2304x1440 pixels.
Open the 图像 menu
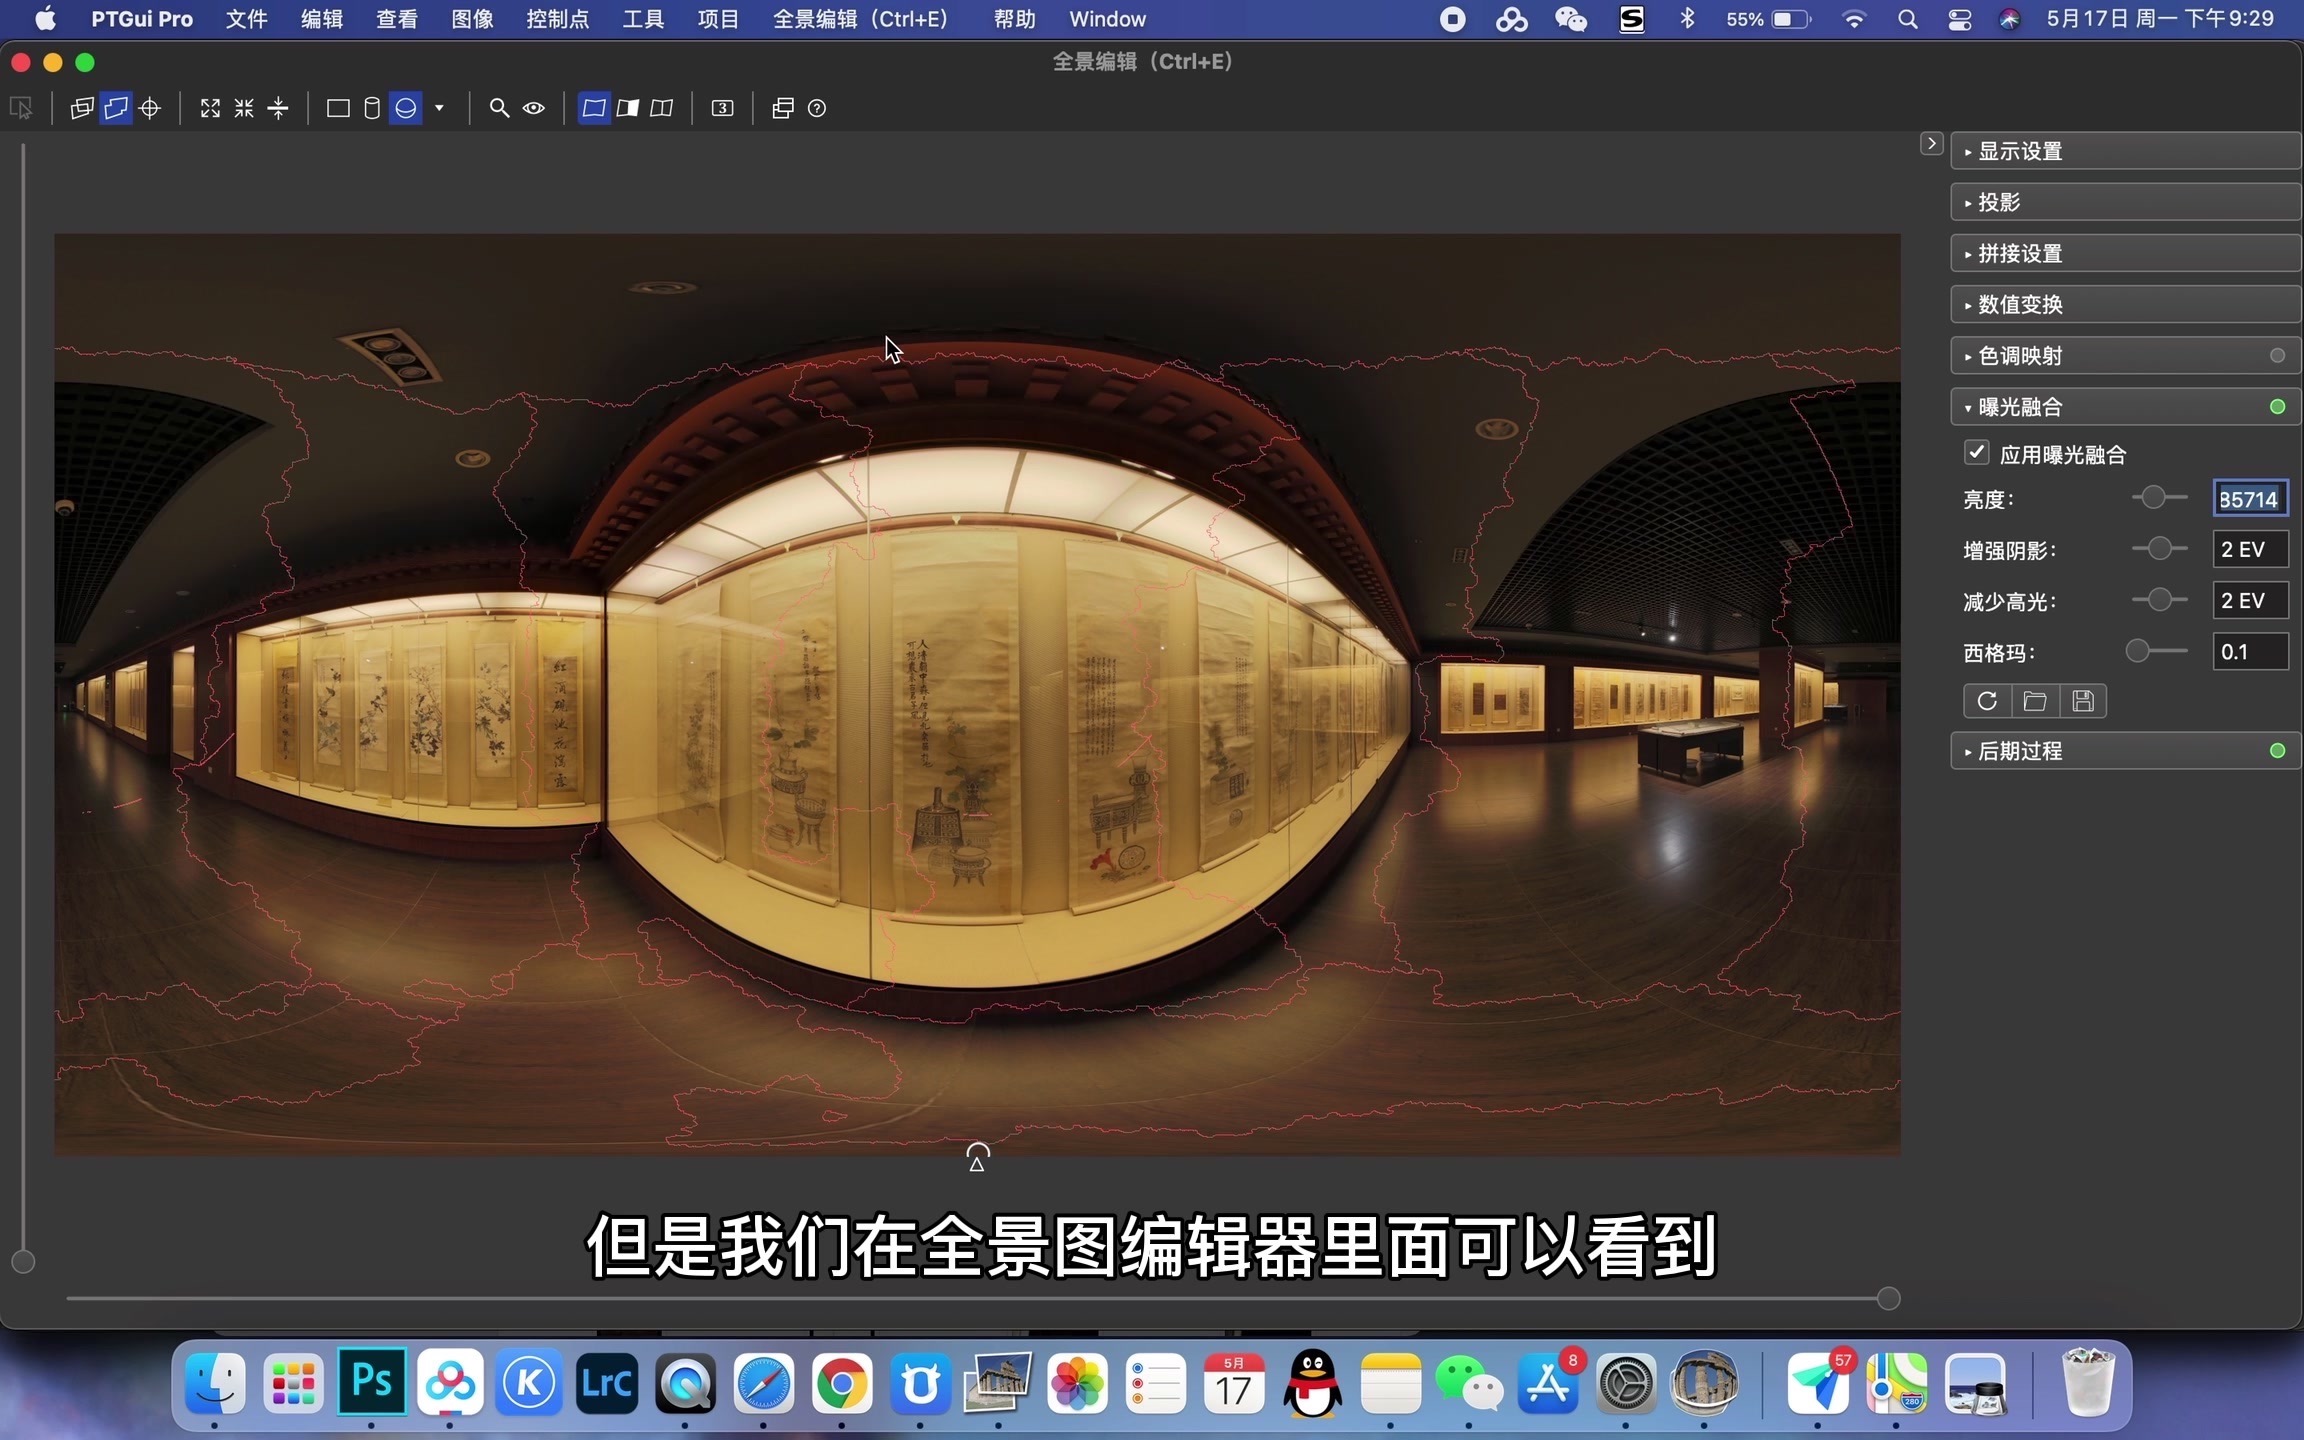point(472,19)
